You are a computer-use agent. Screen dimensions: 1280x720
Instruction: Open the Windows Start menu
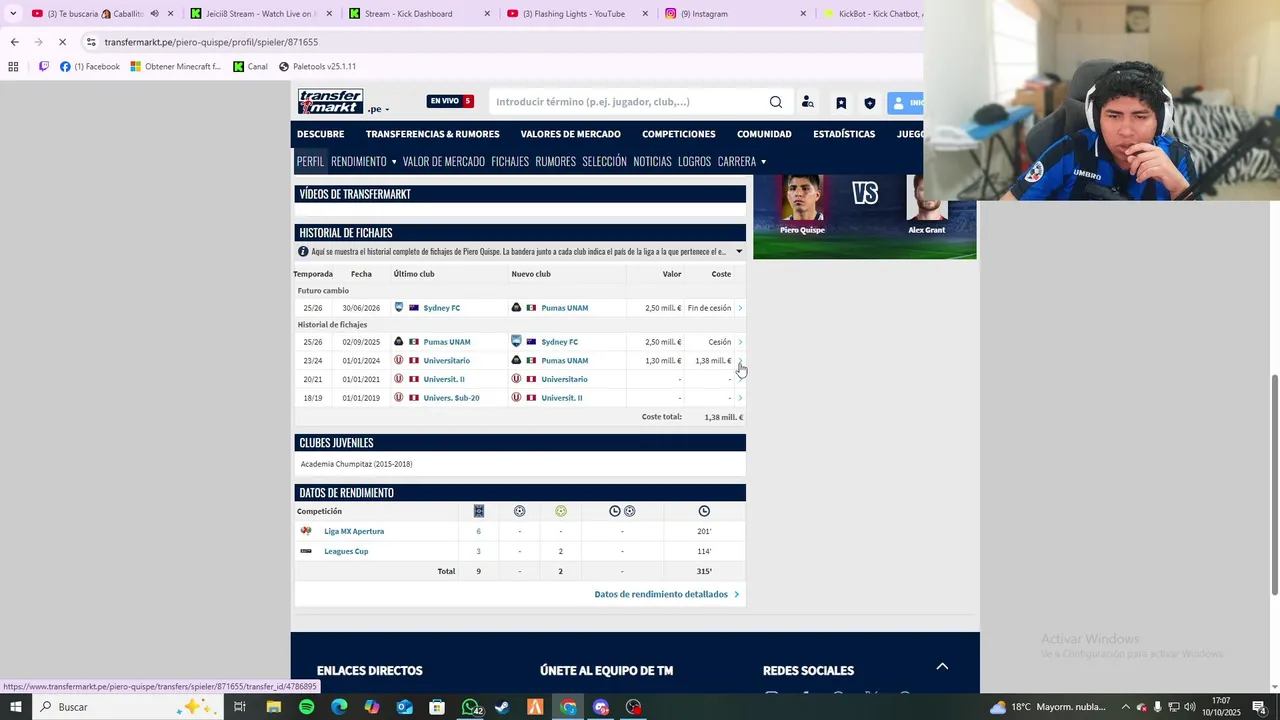coord(15,707)
